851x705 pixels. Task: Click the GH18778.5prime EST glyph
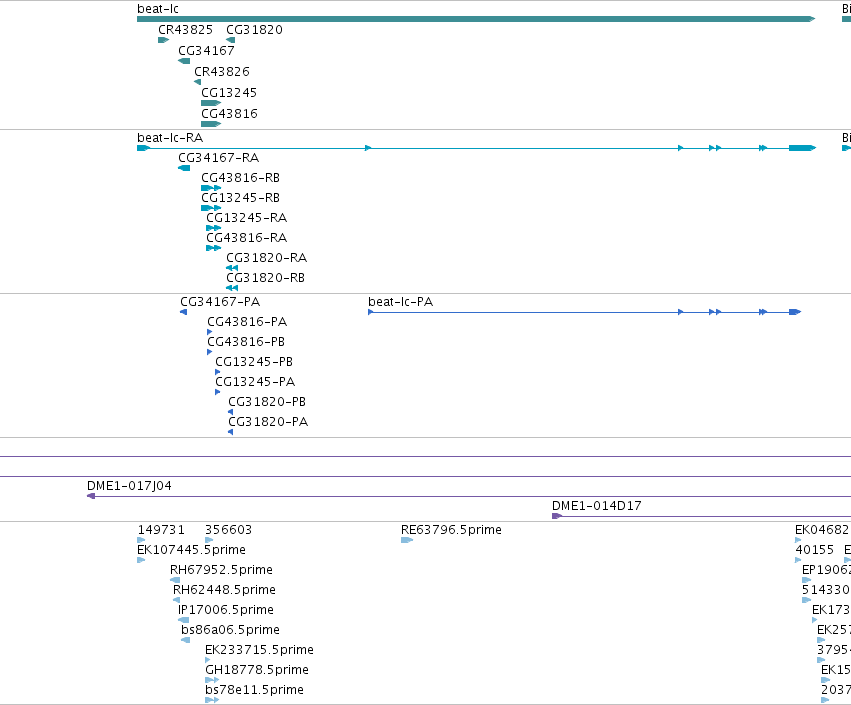(212, 680)
